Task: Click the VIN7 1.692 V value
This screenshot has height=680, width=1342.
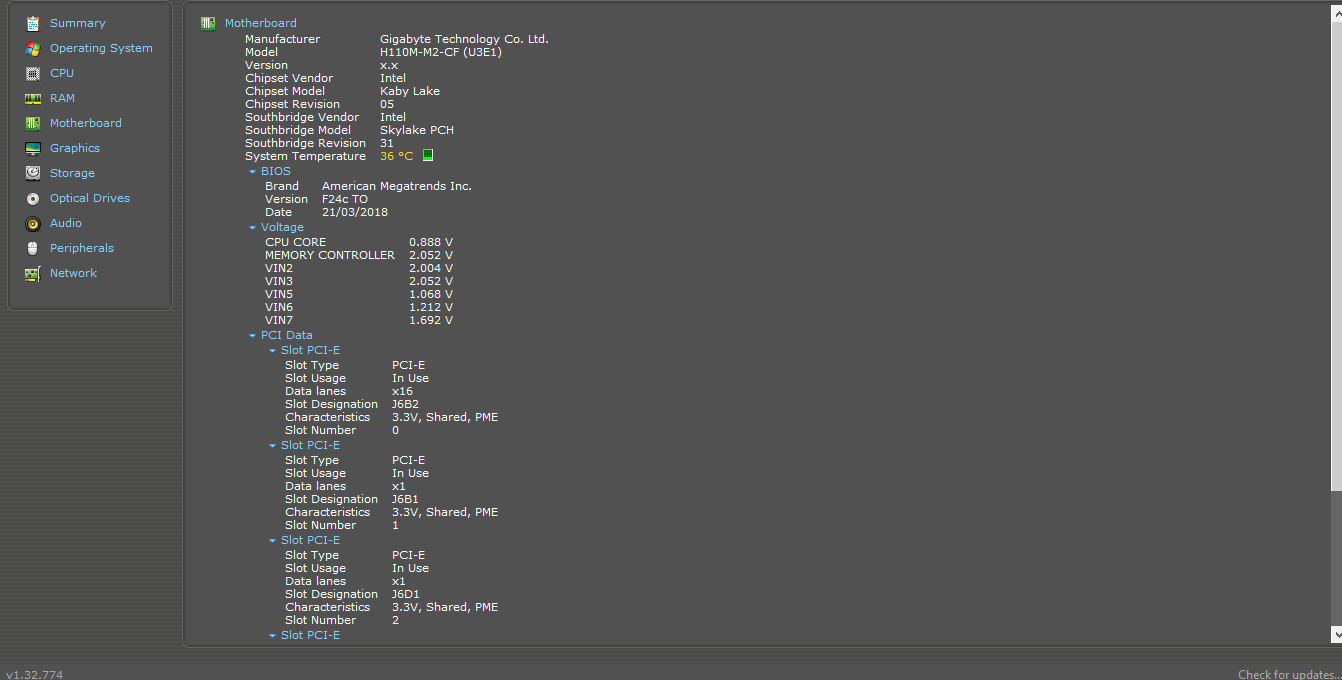Action: pyautogui.click(x=431, y=320)
